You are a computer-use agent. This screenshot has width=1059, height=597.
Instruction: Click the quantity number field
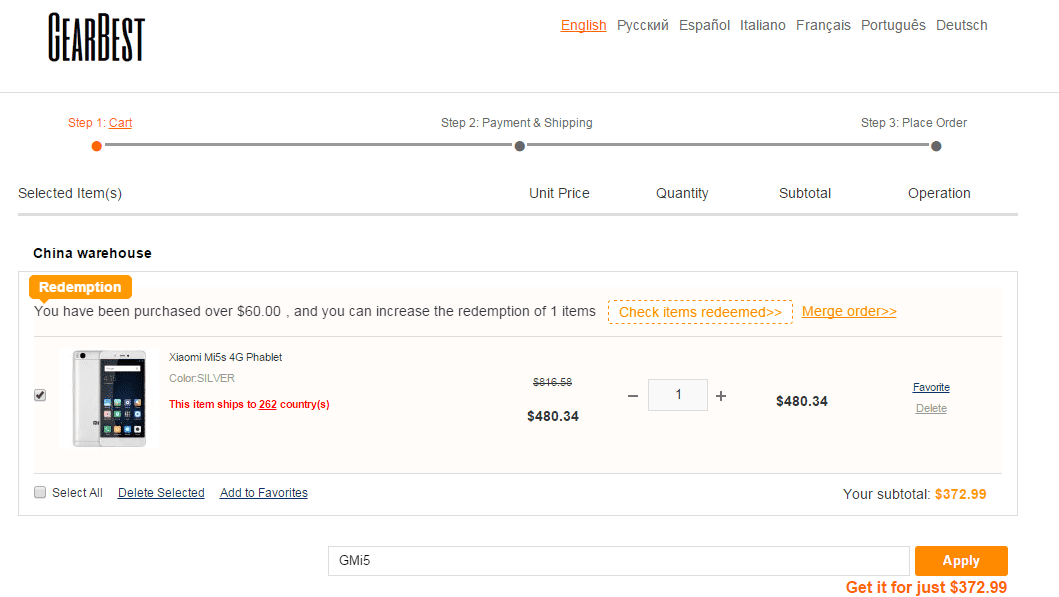coord(678,395)
